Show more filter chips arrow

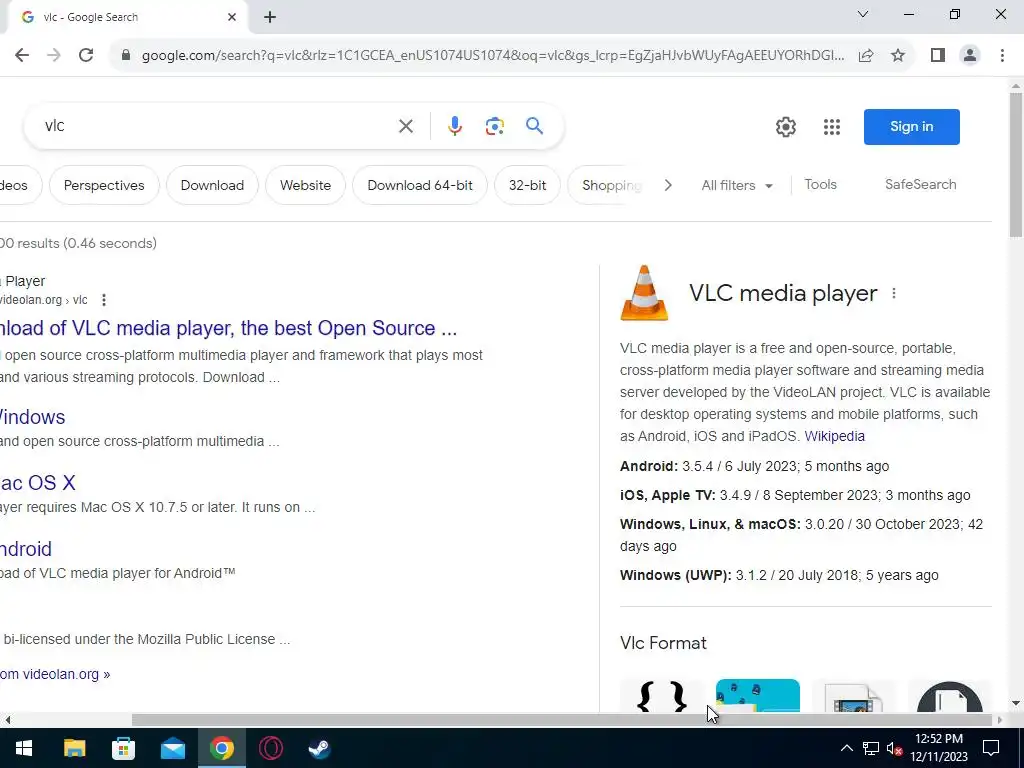667,185
